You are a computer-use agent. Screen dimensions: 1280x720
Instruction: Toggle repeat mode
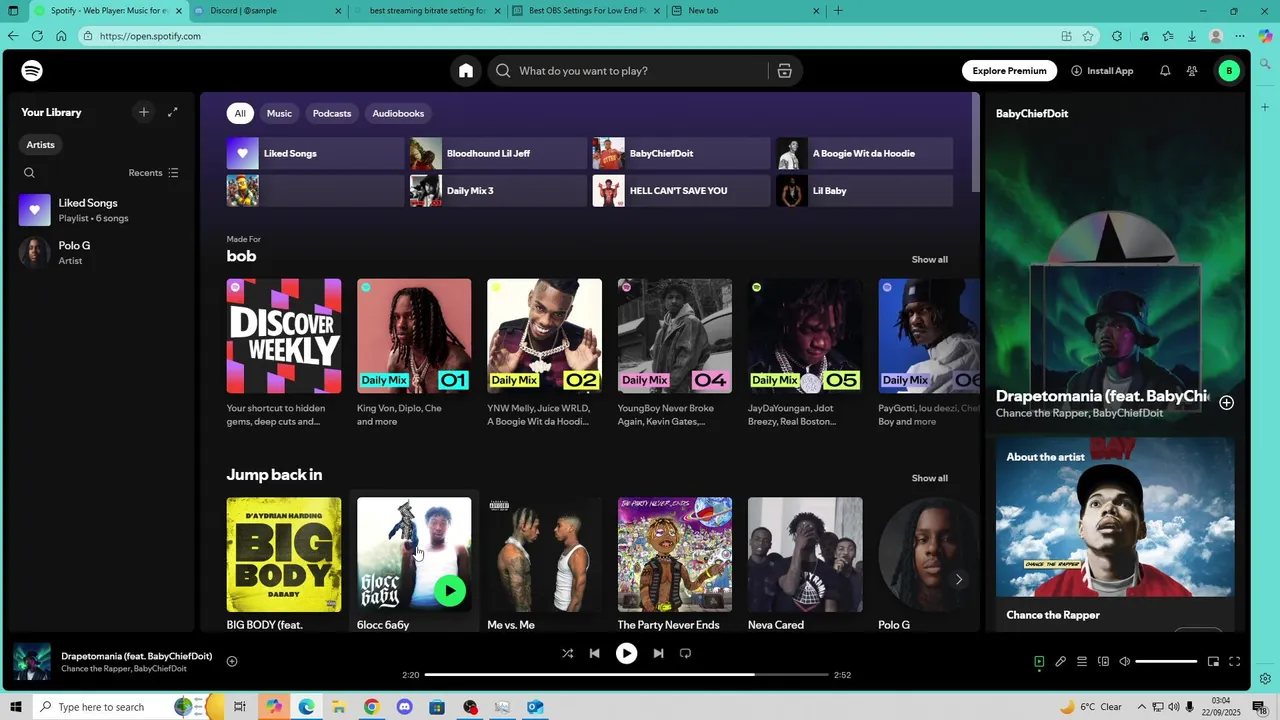pos(685,653)
